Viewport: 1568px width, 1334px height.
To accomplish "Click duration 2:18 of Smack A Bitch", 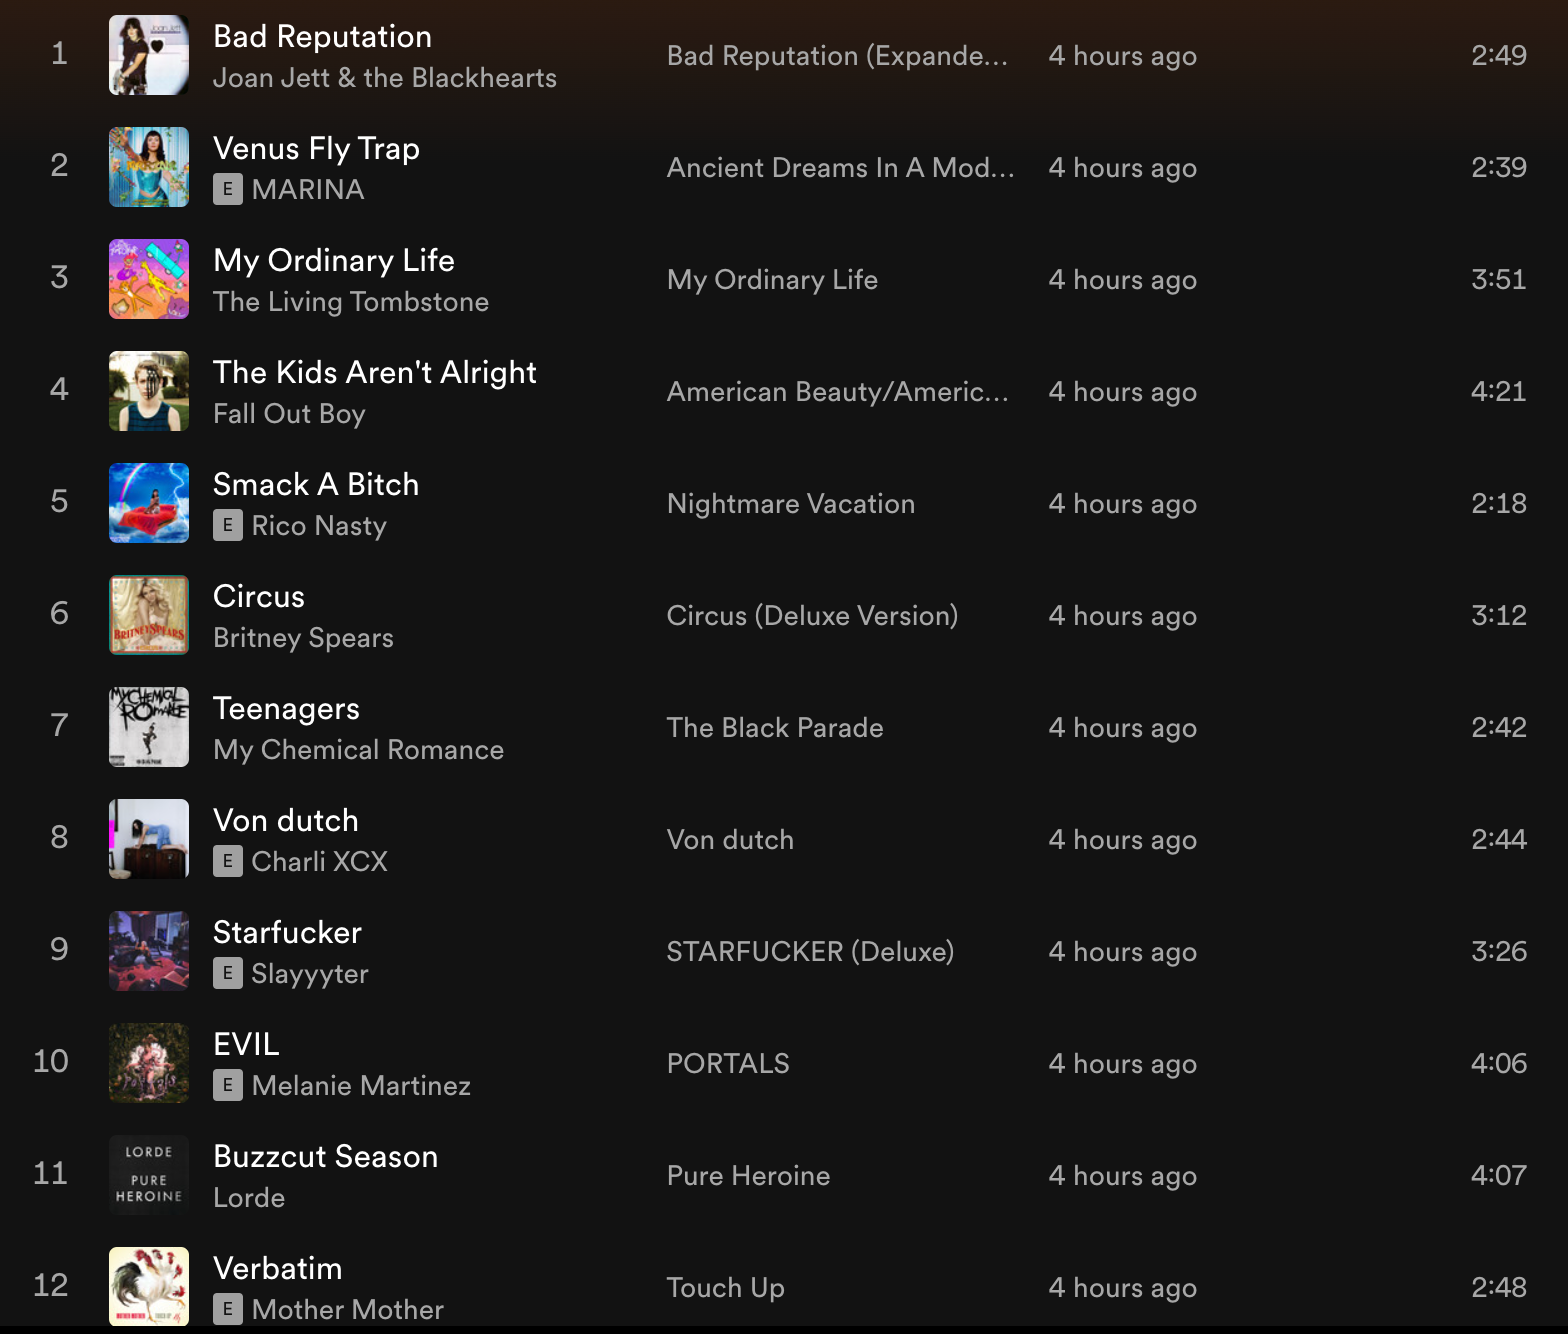I will coord(1498,503).
